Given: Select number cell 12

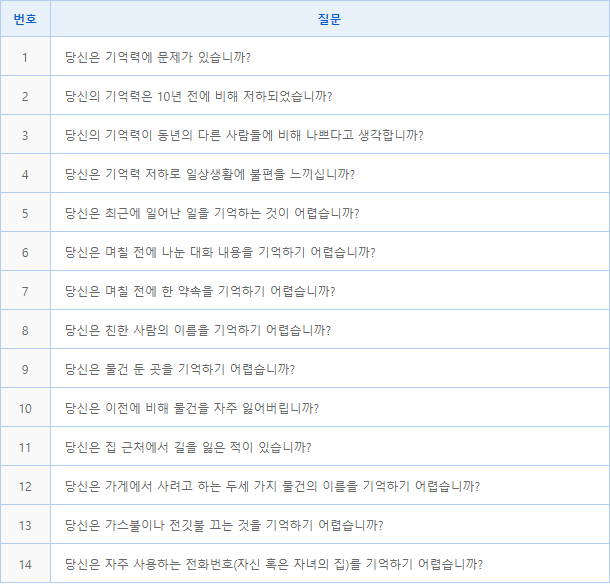Looking at the screenshot, I should (25, 485).
